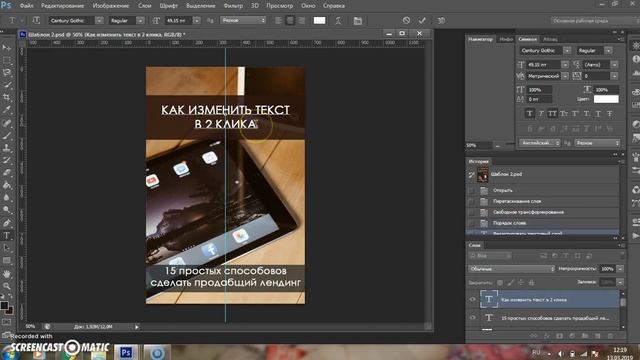The image size is (640, 360).
Task: Open text color swatch in options bar
Action: coord(319,20)
